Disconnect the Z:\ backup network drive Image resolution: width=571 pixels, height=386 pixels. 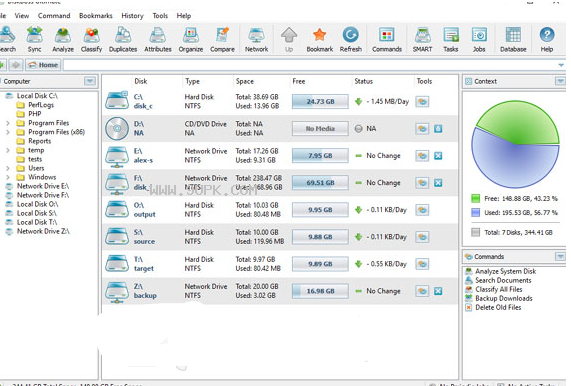438,291
